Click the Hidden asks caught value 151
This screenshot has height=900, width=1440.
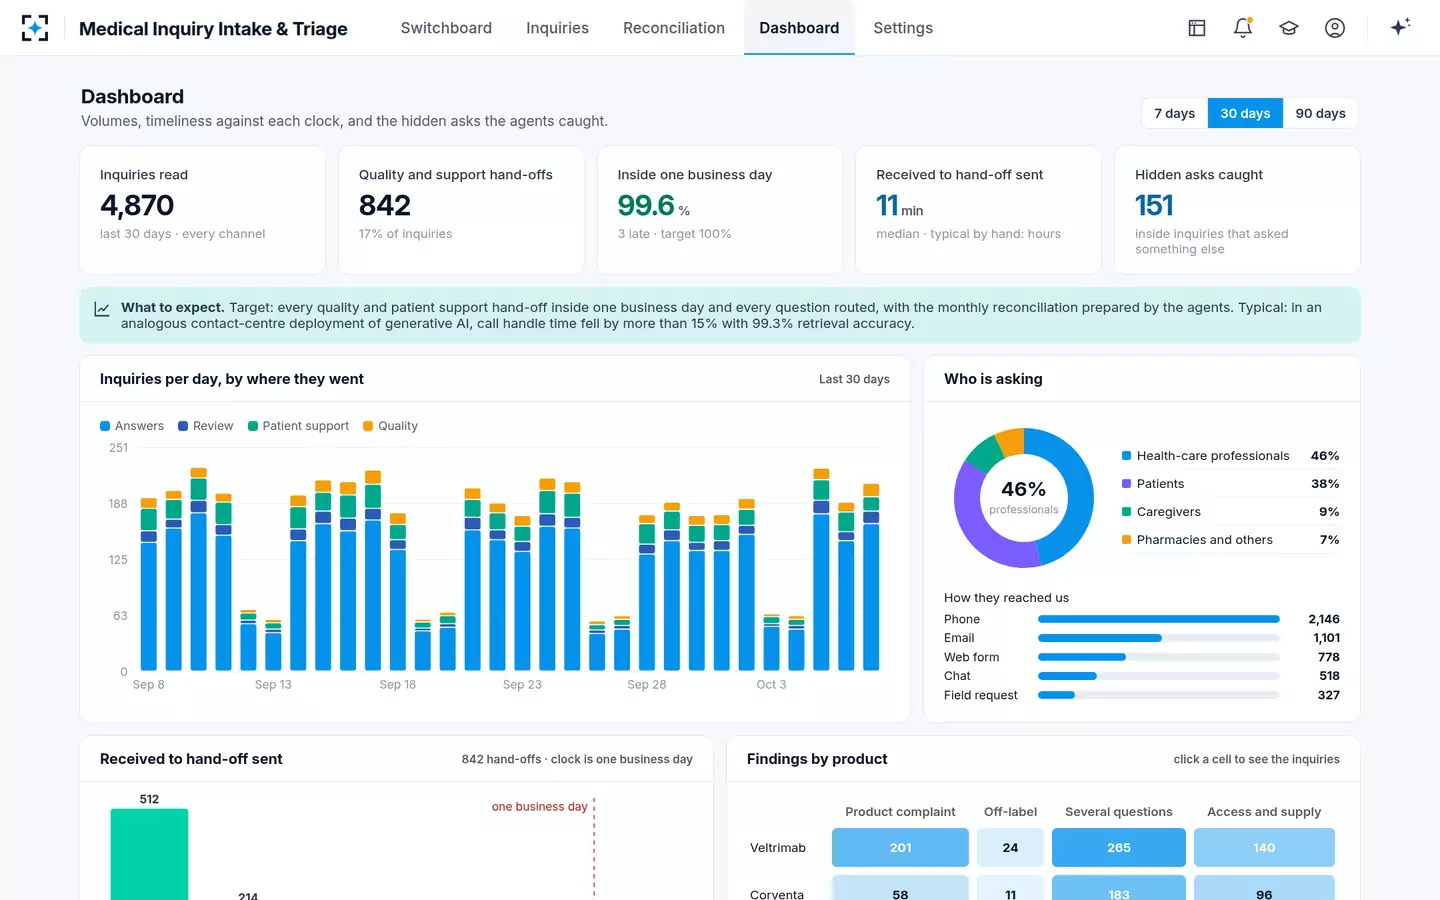click(1154, 205)
